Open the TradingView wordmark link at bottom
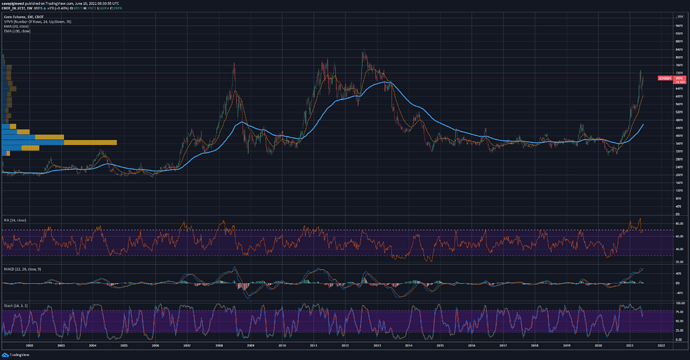690x360 pixels. [x=19, y=355]
